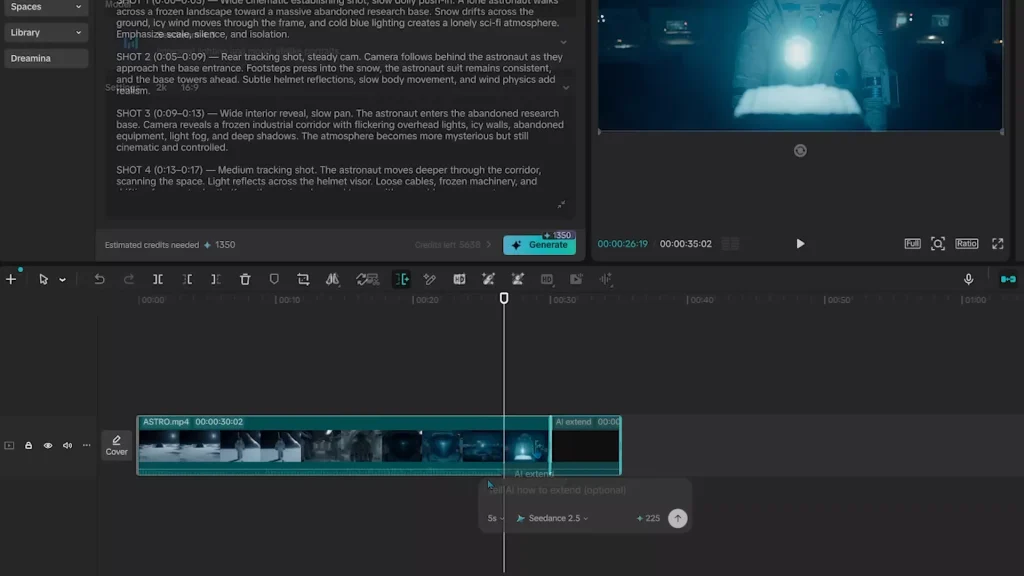Open Dreamina in the sidebar
This screenshot has width=1024, height=576.
click(46, 58)
